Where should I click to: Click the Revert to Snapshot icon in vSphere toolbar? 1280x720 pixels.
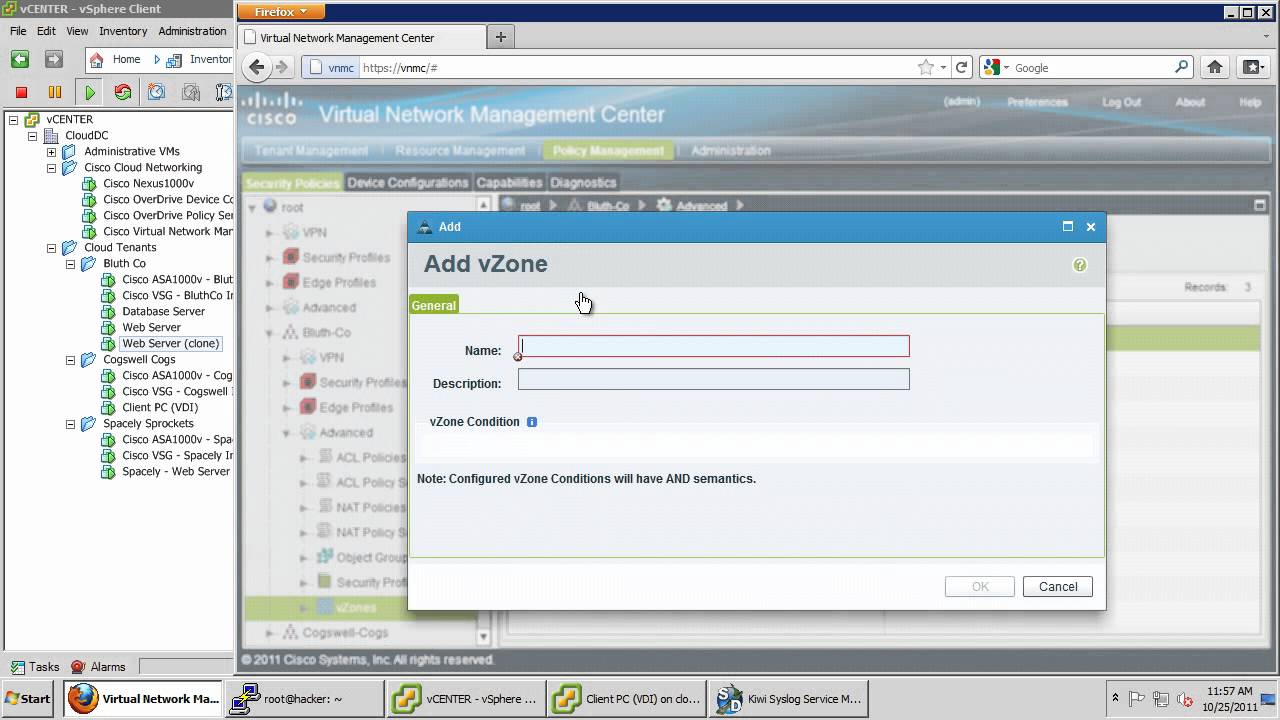coord(191,92)
